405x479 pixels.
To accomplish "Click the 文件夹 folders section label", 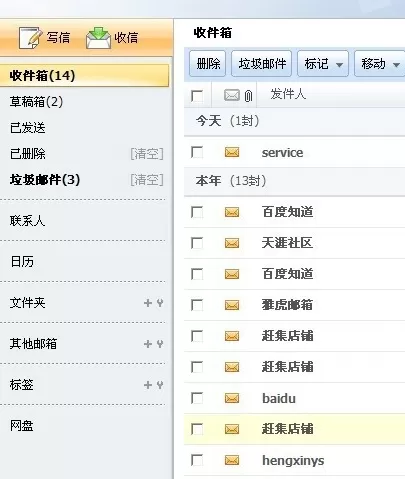I will pyautogui.click(x=27, y=303).
